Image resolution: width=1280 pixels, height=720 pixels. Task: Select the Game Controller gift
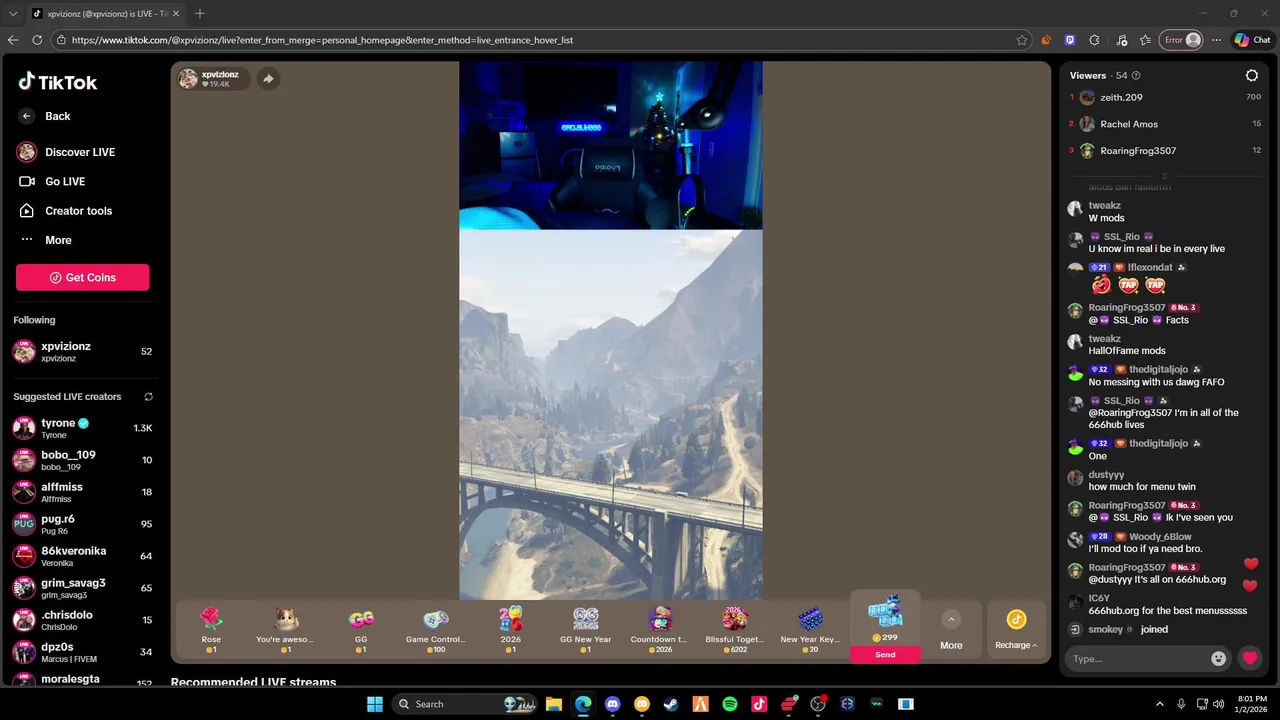tap(436, 629)
